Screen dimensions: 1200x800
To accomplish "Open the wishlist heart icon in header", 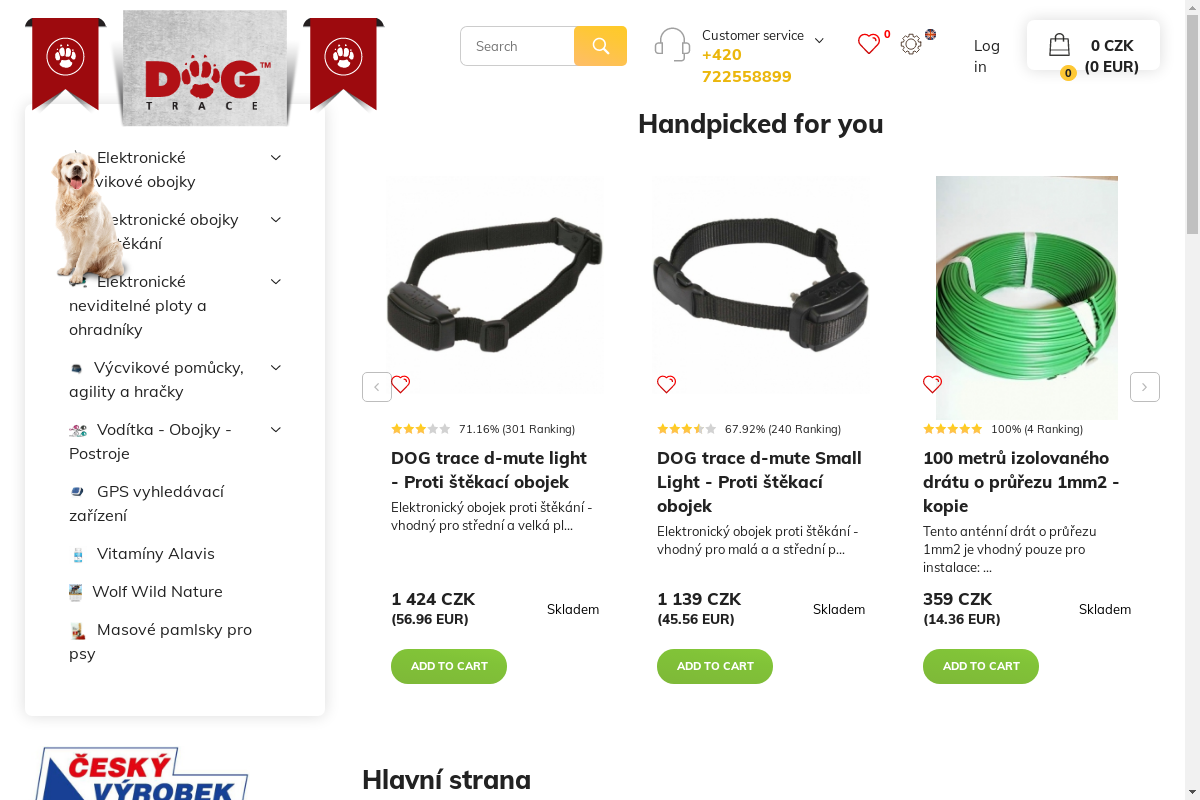I will point(869,44).
